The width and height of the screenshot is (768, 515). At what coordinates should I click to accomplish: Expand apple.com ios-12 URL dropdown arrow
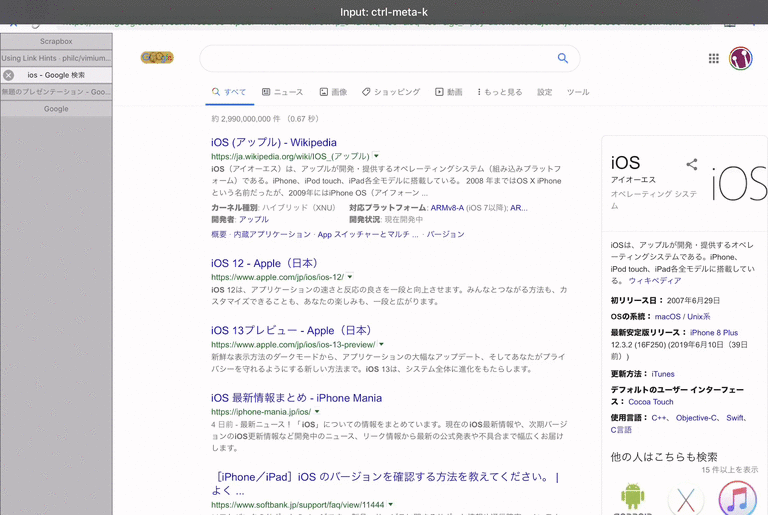[350, 277]
